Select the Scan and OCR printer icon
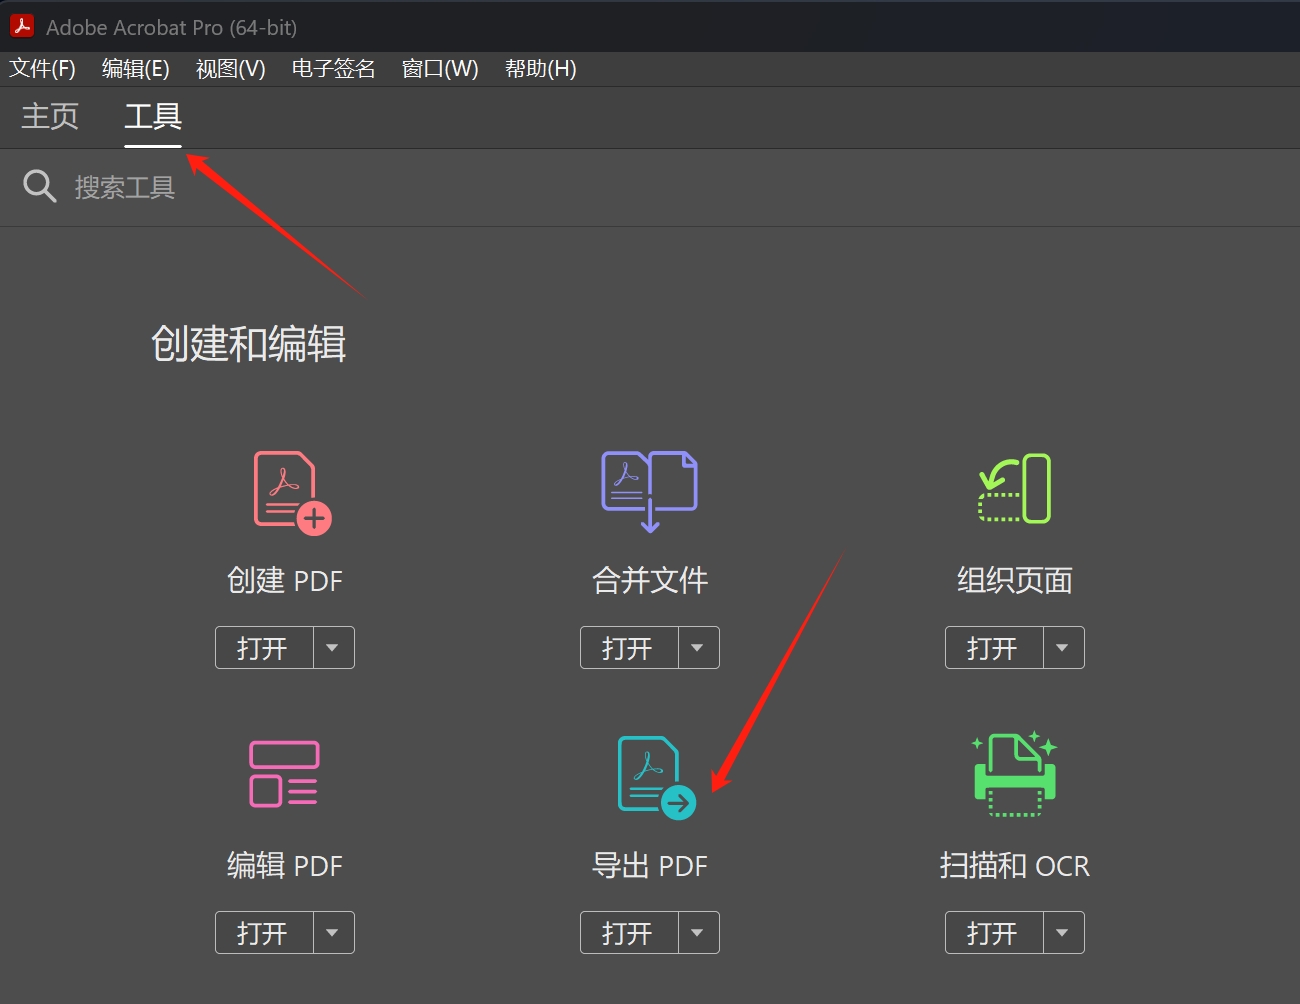 [x=1014, y=775]
